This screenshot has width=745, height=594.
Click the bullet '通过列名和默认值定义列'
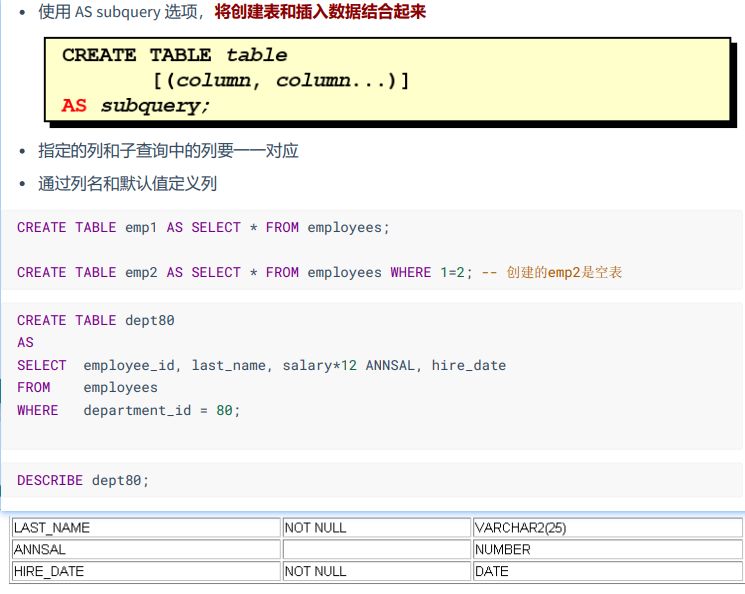click(127, 183)
